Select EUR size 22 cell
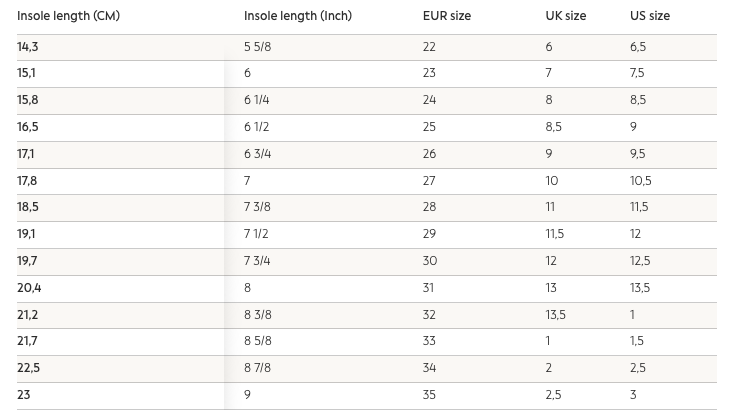Image resolution: width=737 pixels, height=420 pixels. (430, 47)
